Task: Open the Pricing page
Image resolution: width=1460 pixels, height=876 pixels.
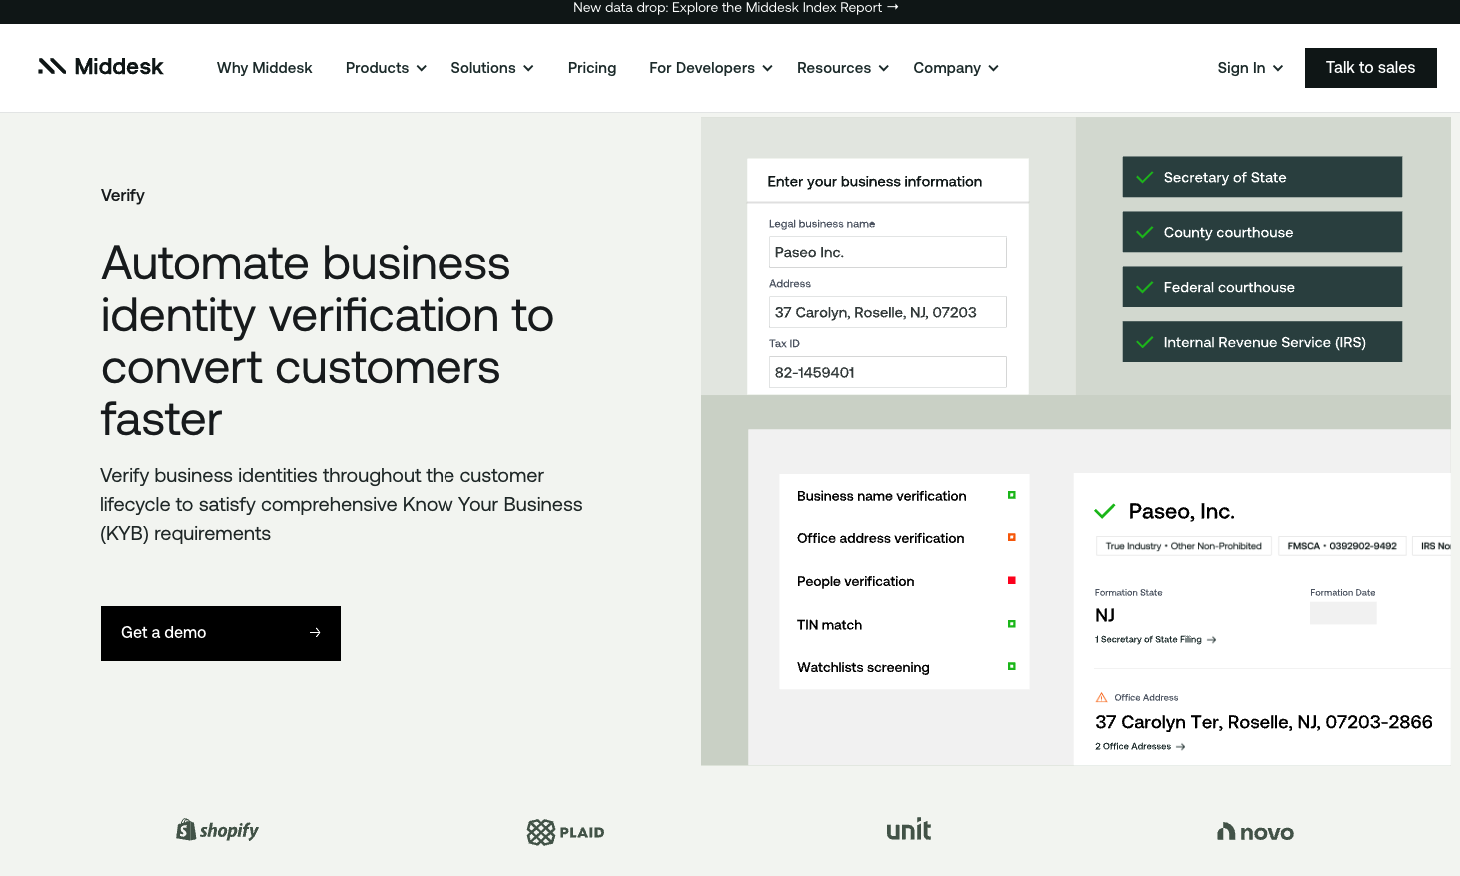Action: point(592,68)
